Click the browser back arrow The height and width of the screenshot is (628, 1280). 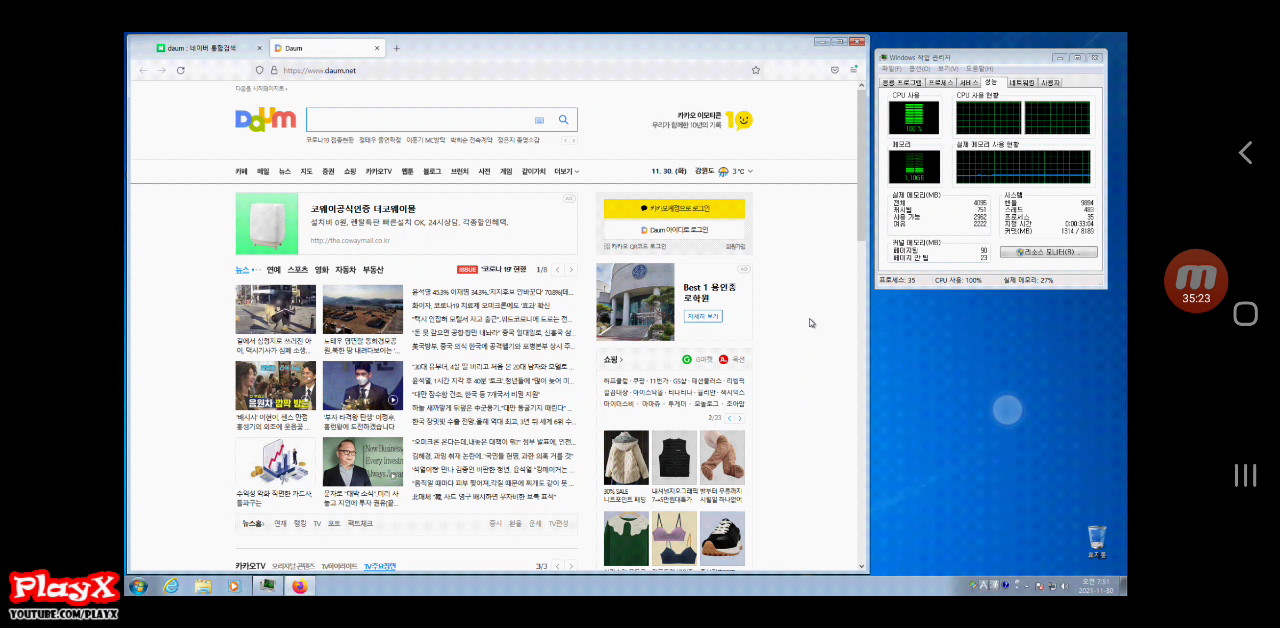pyautogui.click(x=143, y=70)
